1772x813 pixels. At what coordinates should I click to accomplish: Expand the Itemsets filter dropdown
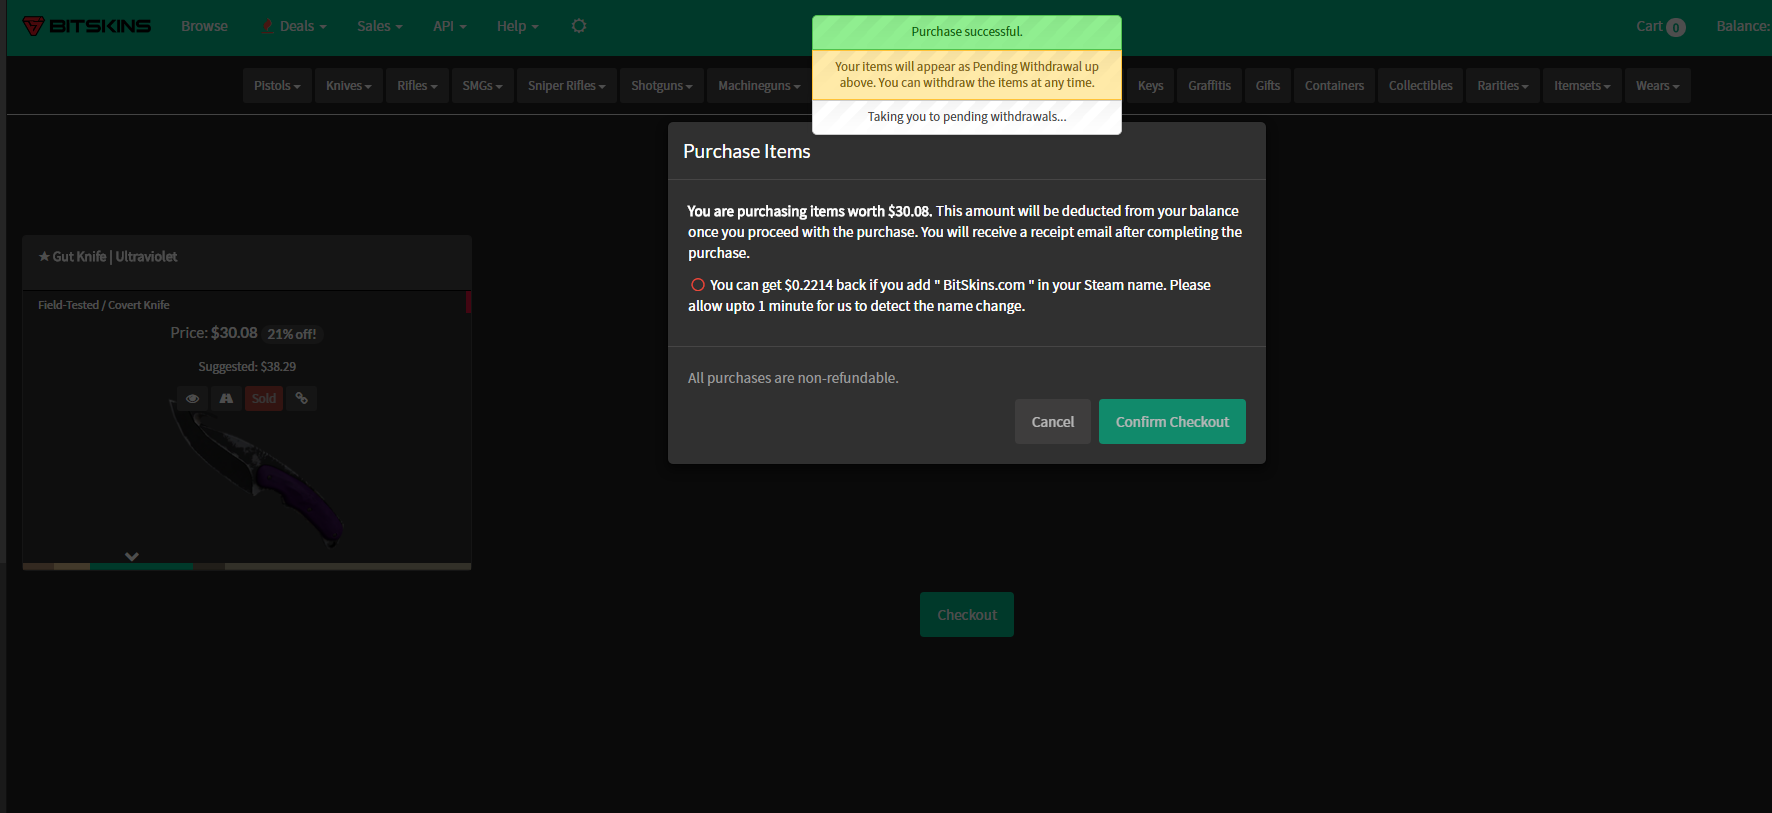pyautogui.click(x=1582, y=86)
